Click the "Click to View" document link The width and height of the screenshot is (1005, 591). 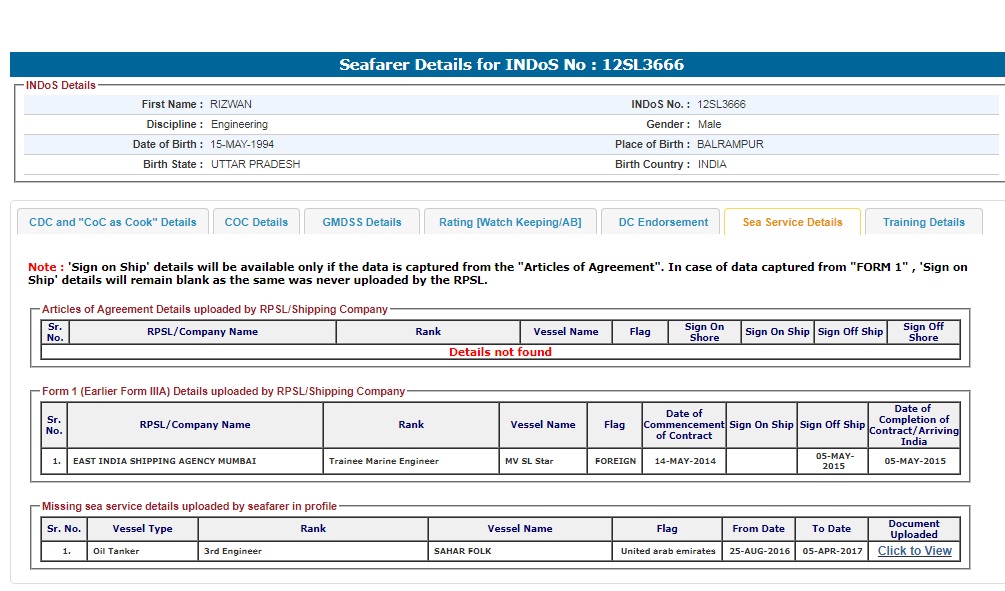click(x=914, y=551)
